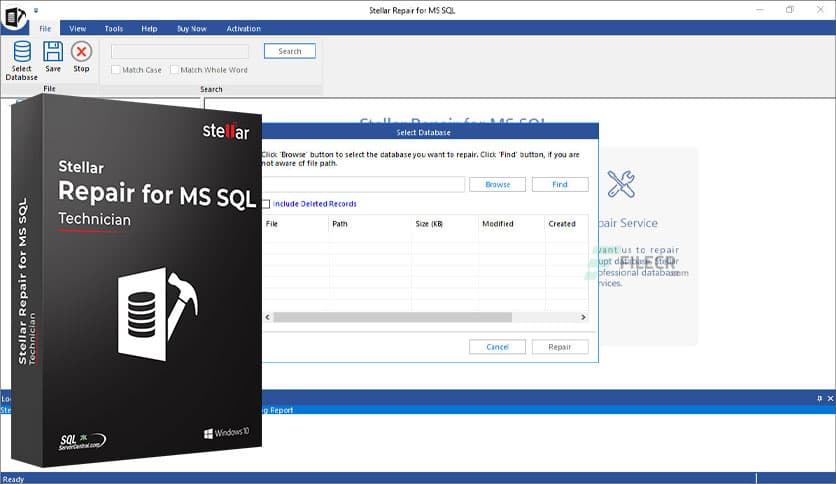Click the scrollbar right arrow in file list
This screenshot has height=484, width=836.
click(x=583, y=317)
